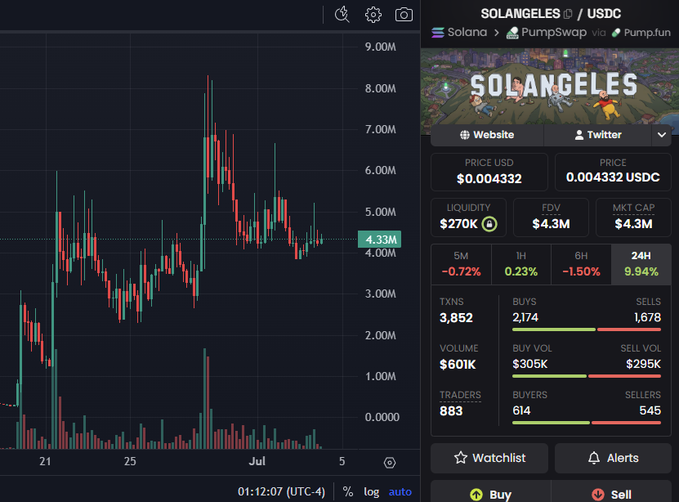This screenshot has width=679, height=502.
Task: Open time axis settings target icon
Action: coord(389,463)
